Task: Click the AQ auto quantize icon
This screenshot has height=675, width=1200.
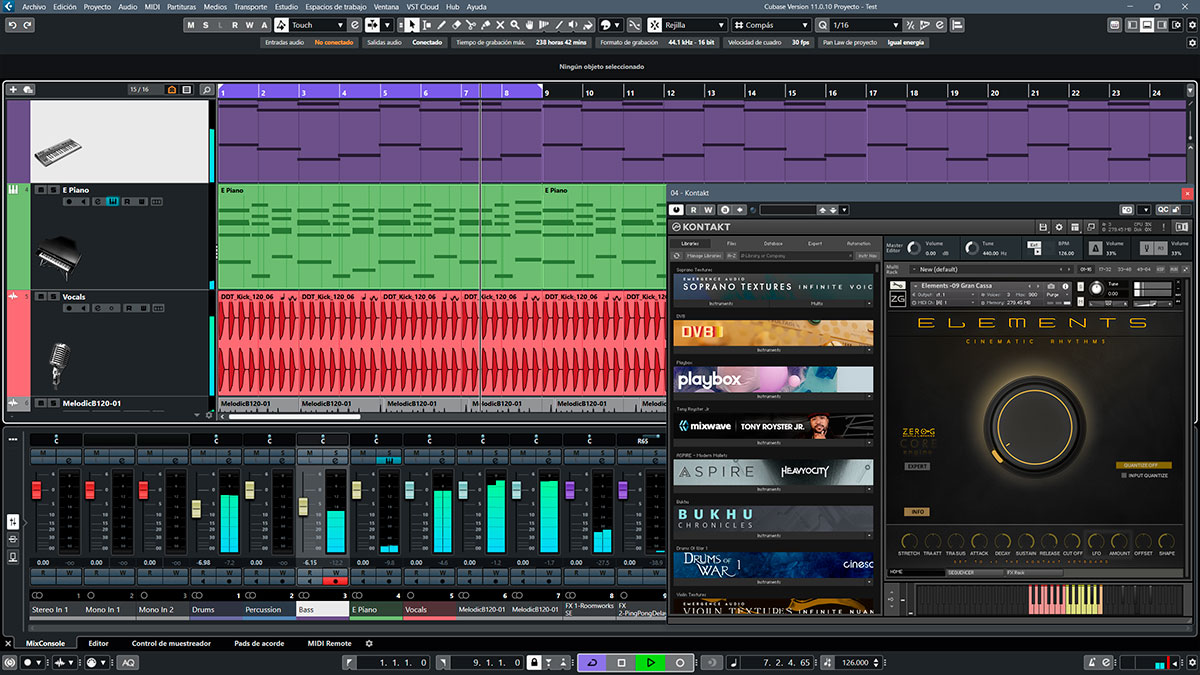Action: pyautogui.click(x=128, y=663)
